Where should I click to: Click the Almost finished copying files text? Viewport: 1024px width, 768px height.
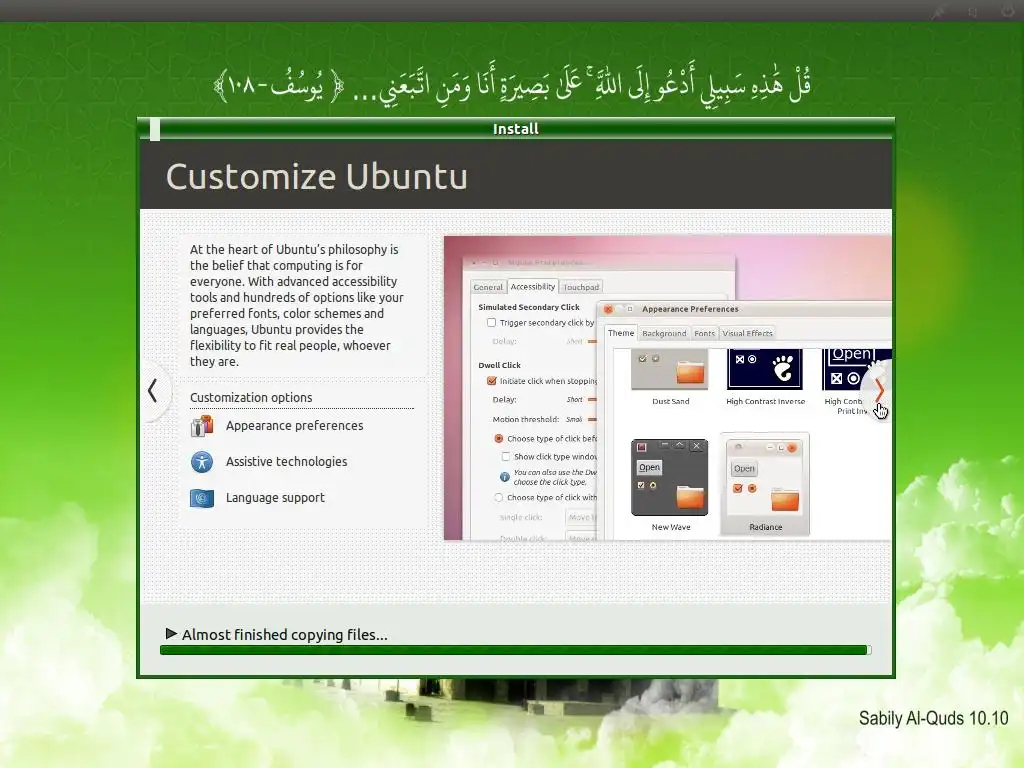(x=285, y=635)
